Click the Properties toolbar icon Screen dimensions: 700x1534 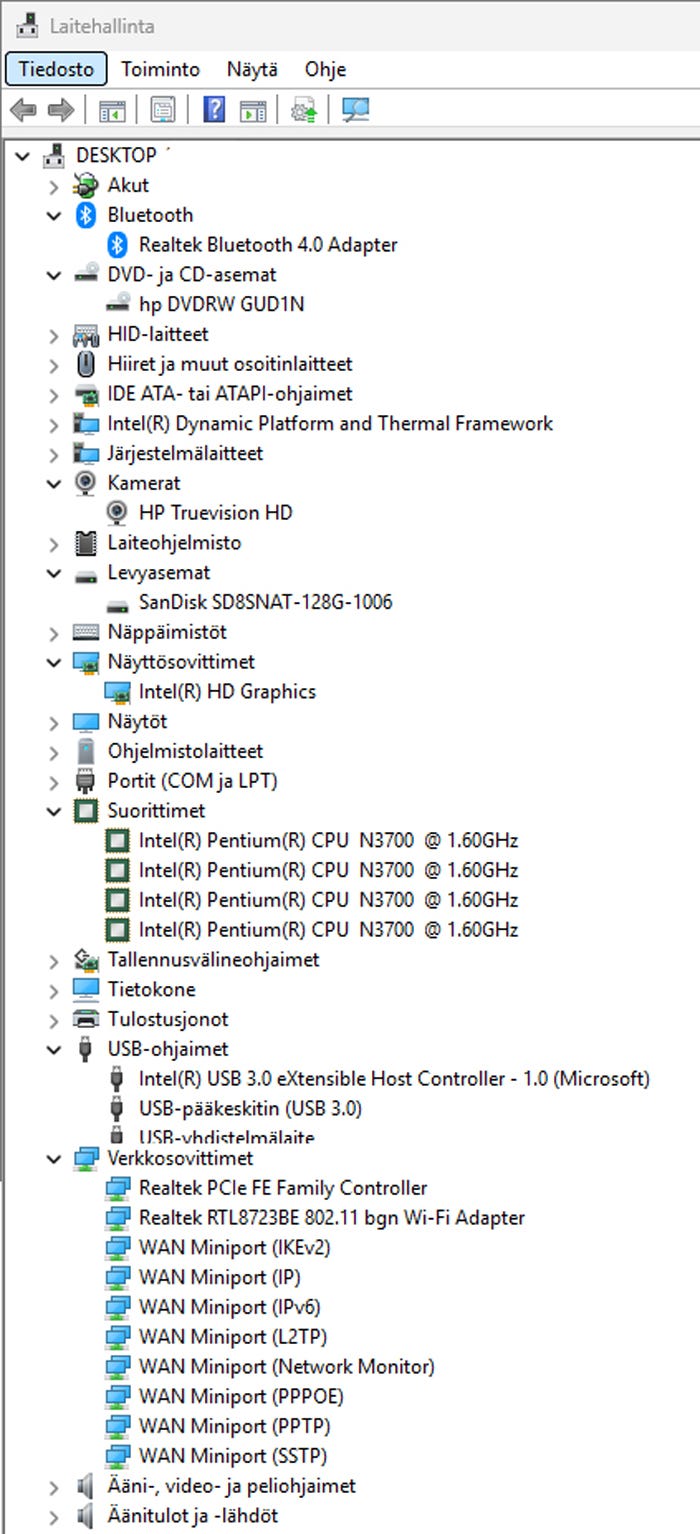[x=163, y=110]
